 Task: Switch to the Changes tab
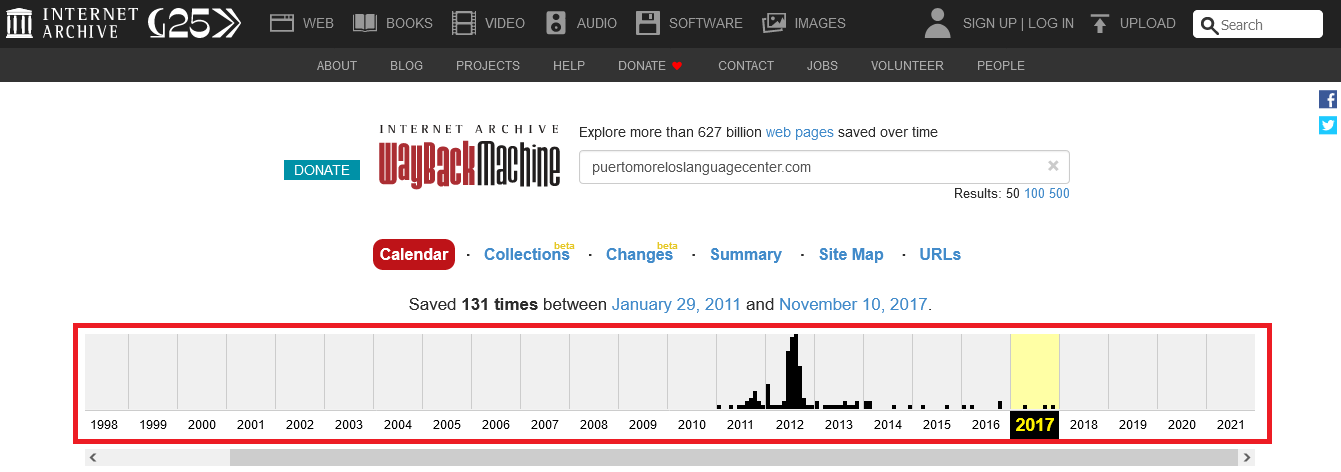pyautogui.click(x=639, y=254)
